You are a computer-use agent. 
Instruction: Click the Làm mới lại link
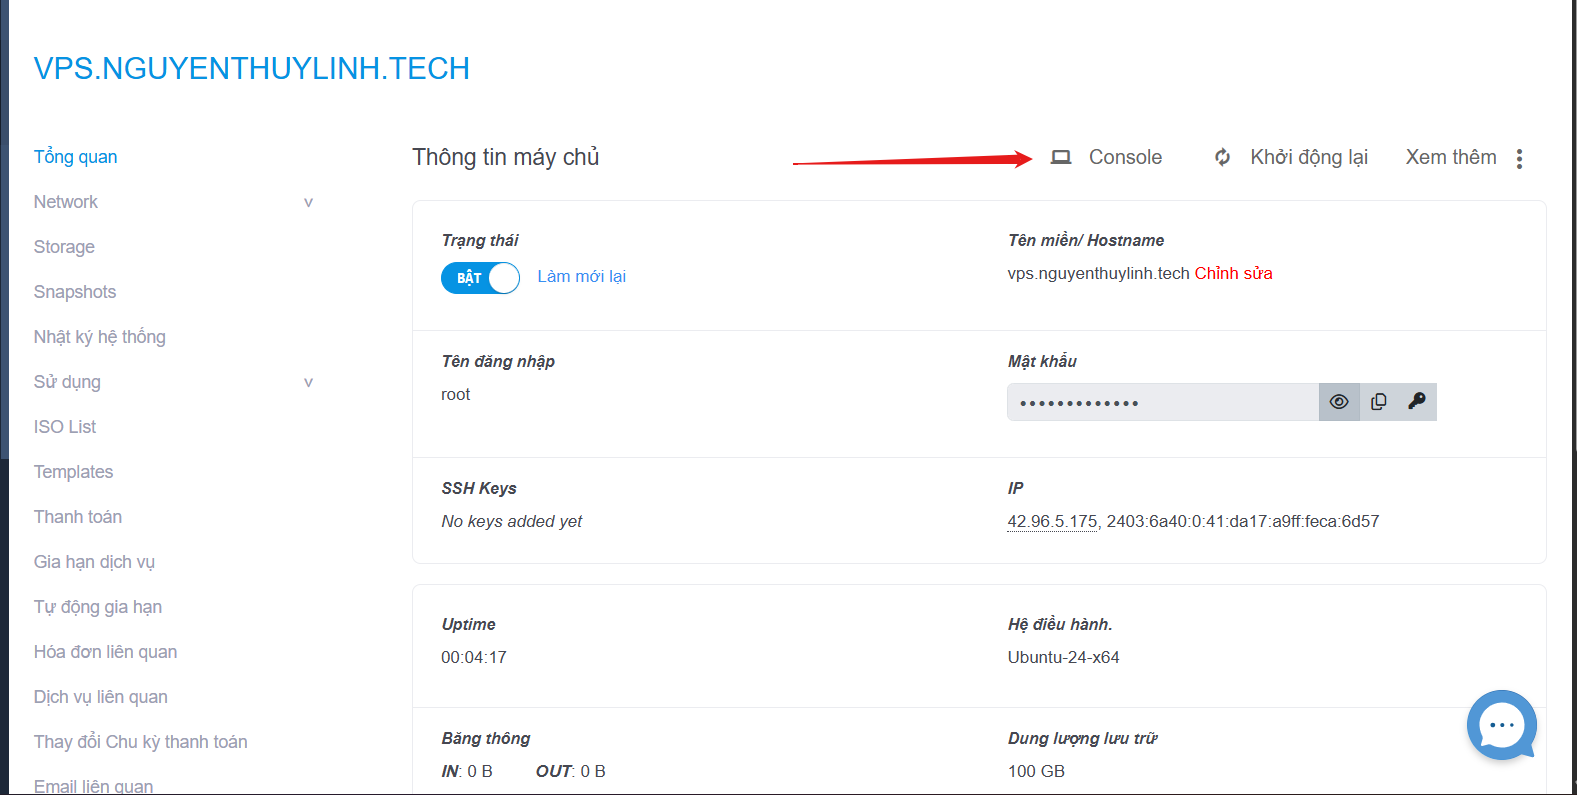tap(582, 276)
